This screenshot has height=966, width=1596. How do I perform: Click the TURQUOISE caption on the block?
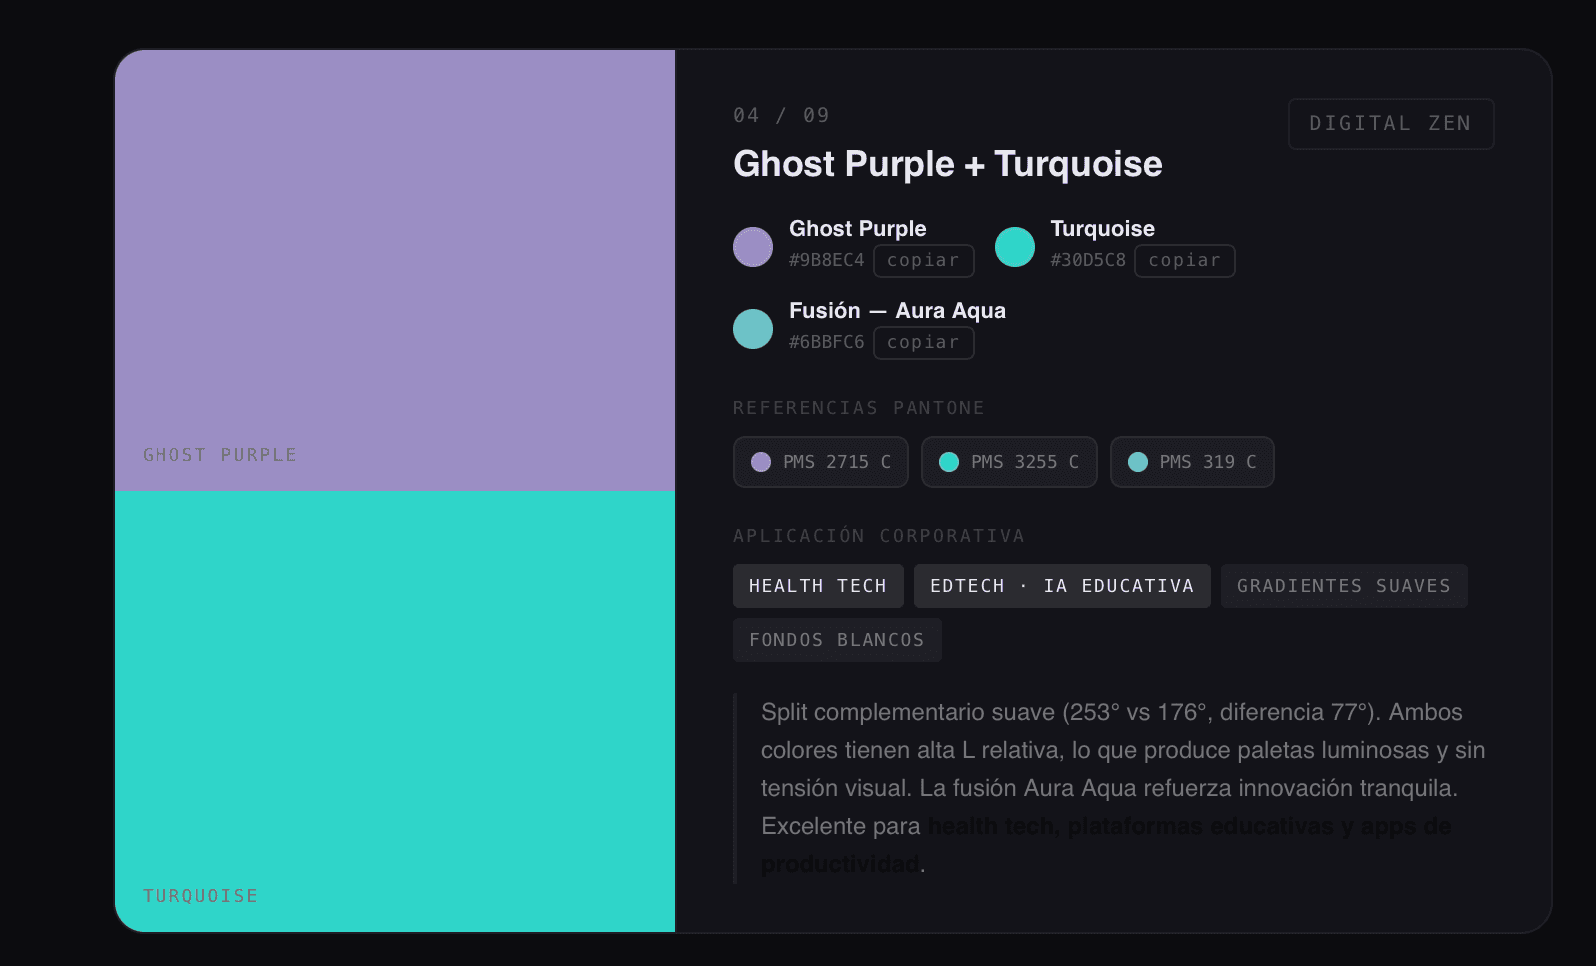(x=201, y=896)
